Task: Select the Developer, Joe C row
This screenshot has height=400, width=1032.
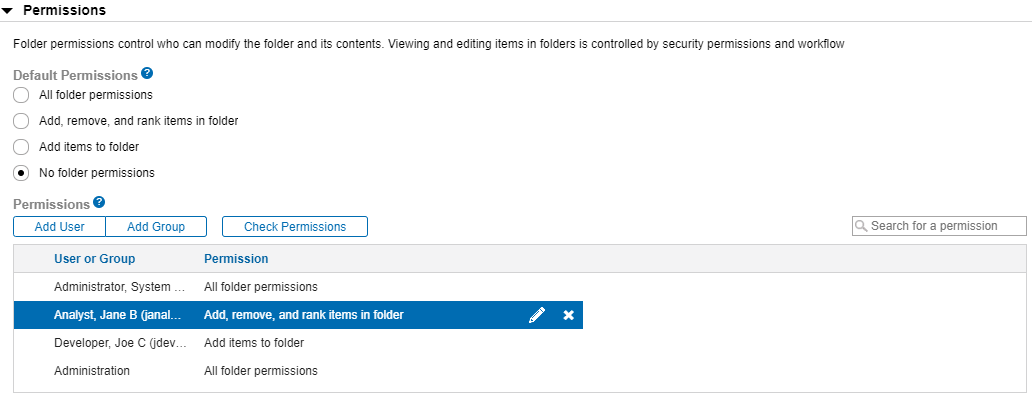Action: pos(119,343)
